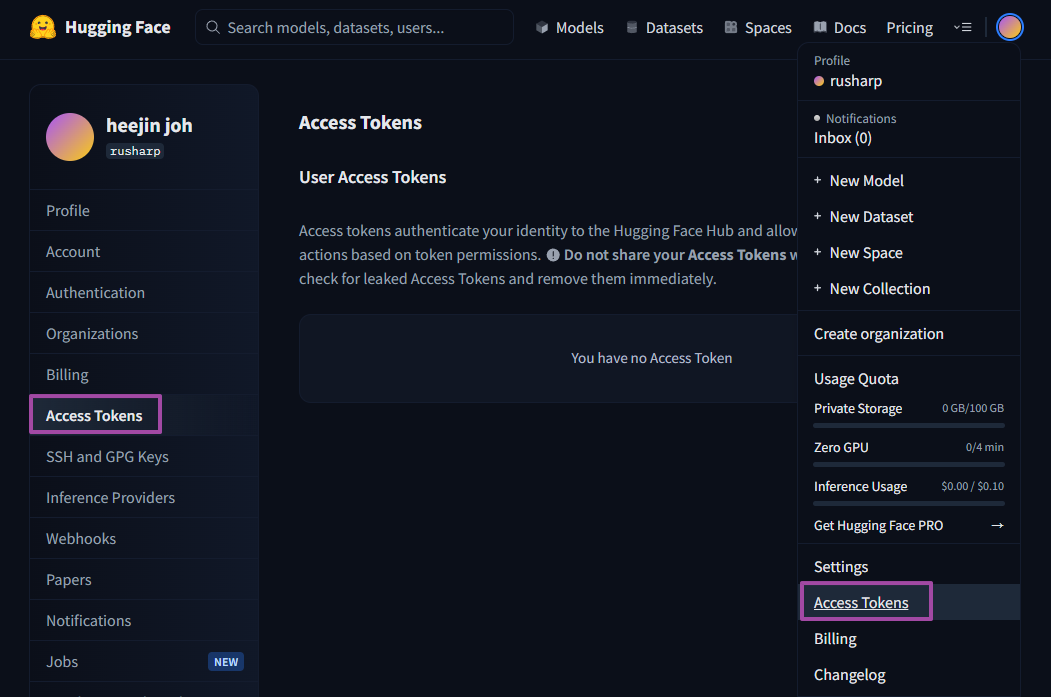Image resolution: width=1051 pixels, height=697 pixels.
Task: Click the Private Storage usage bar
Action: pos(909,426)
